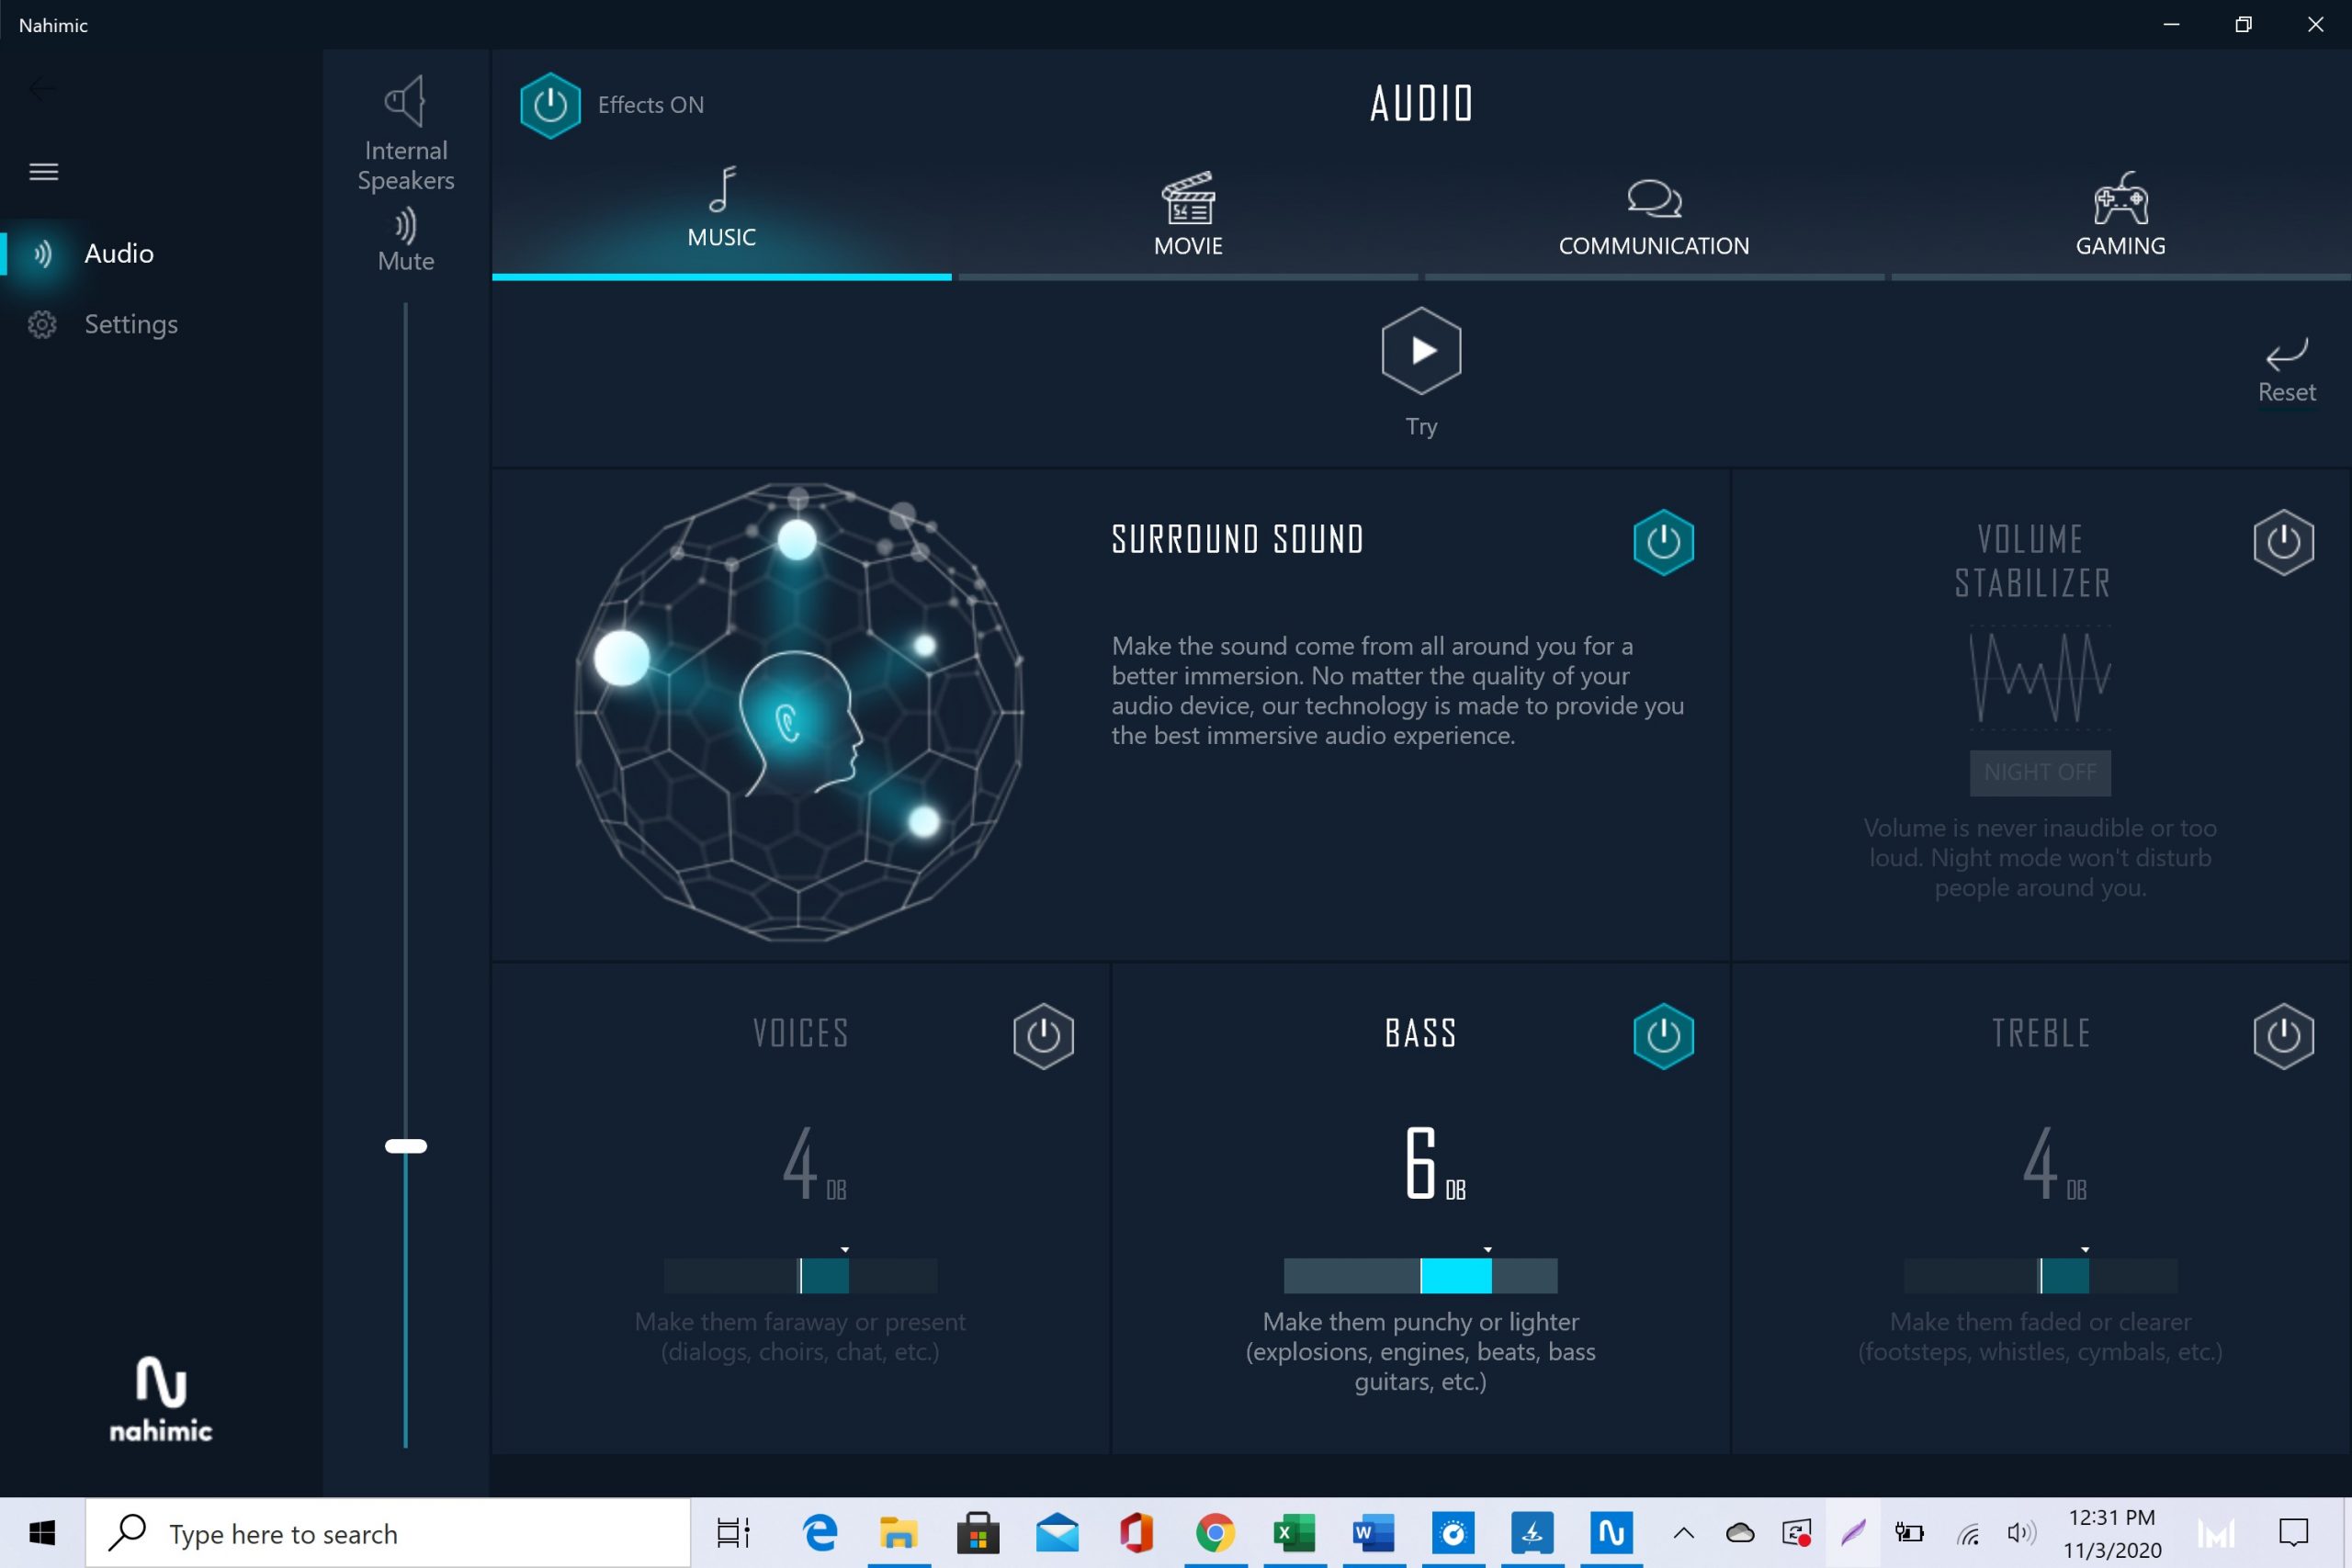Show hidden system tray icons
The height and width of the screenshot is (1568, 2352).
coord(1683,1532)
